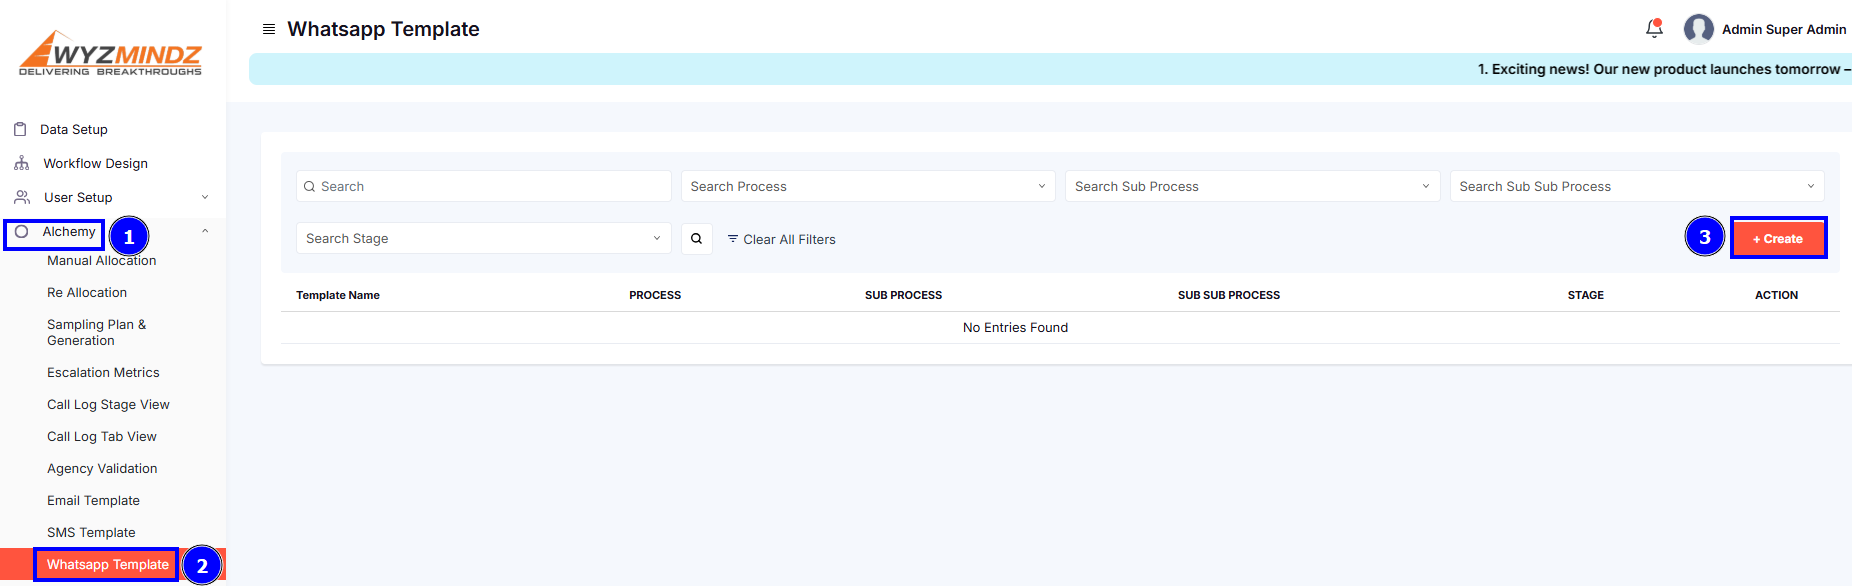Open the Search Sub Process dropdown
Viewport: 1852px width, 586px height.
(x=1251, y=187)
